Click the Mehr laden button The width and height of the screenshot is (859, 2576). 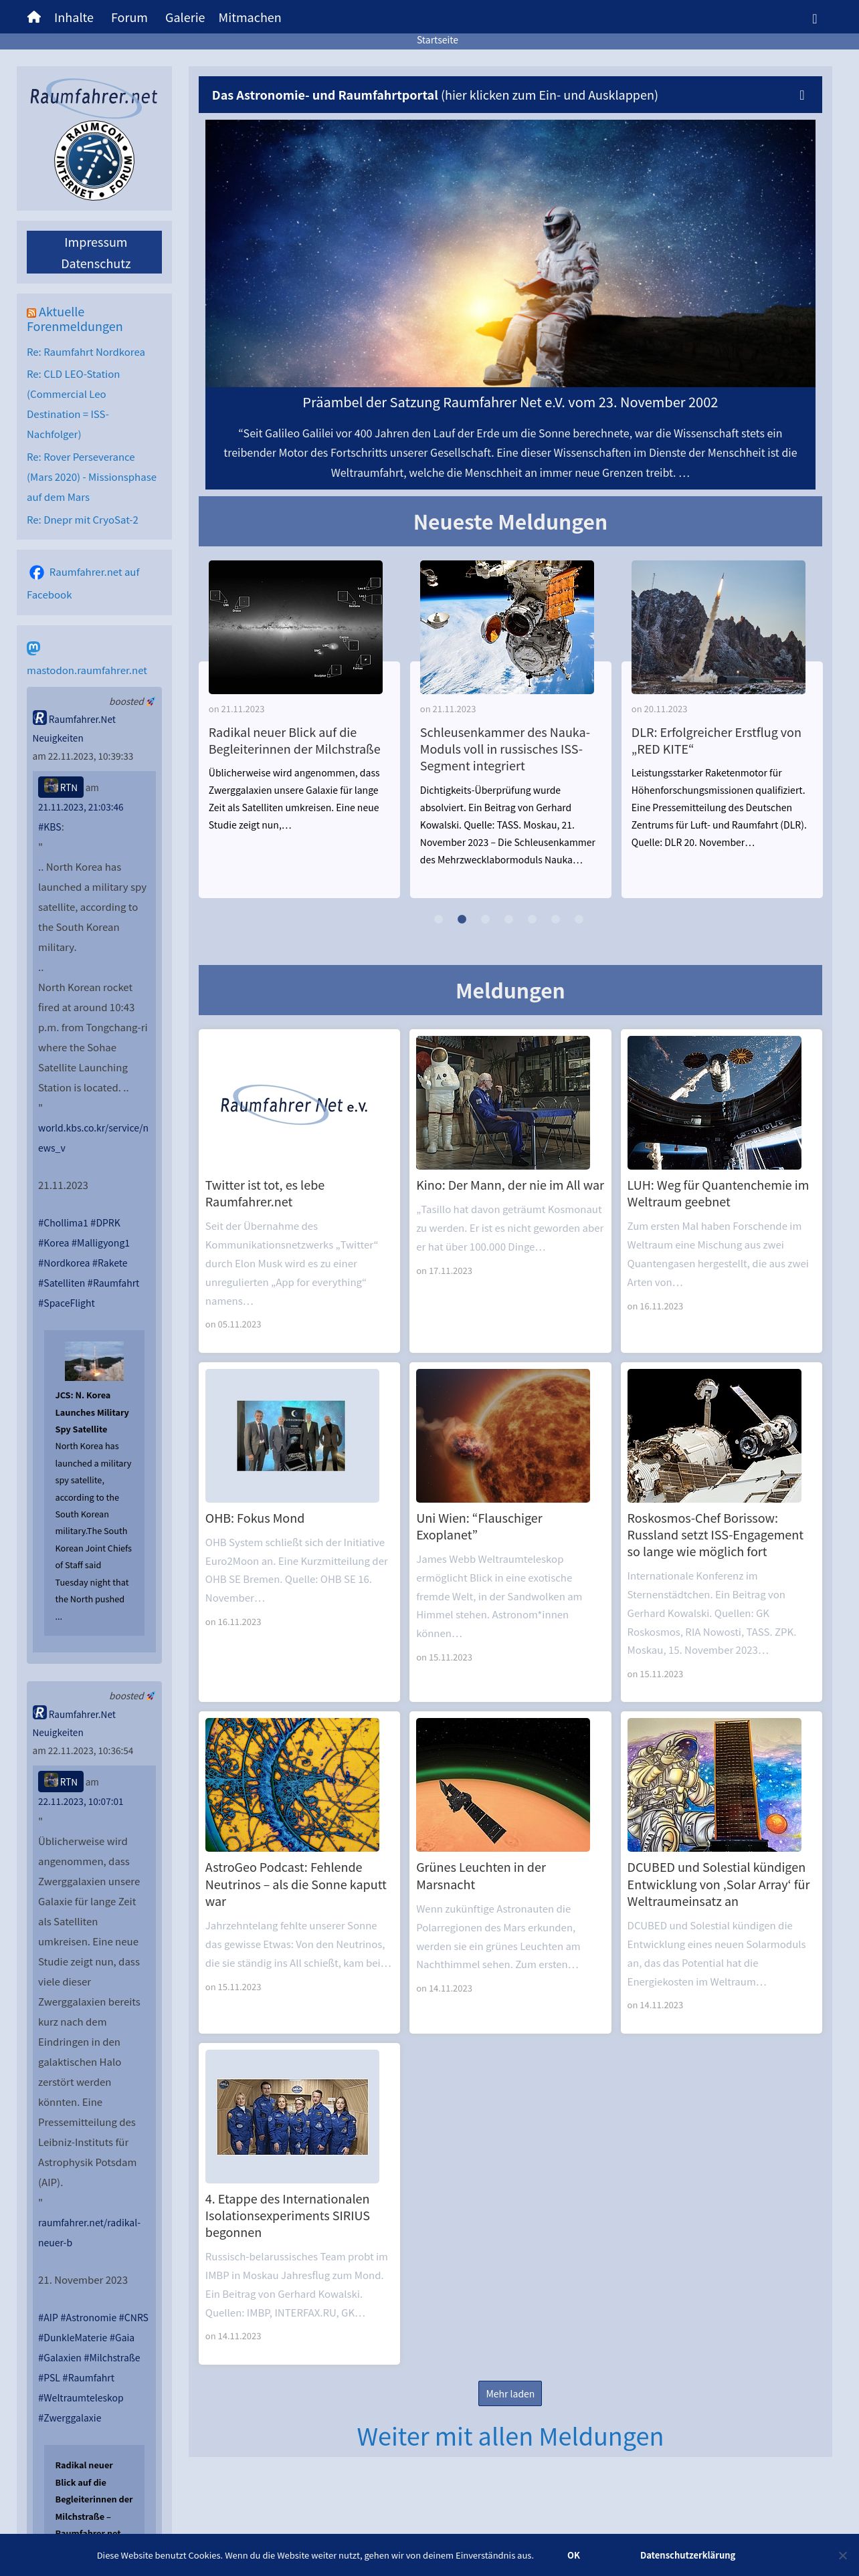510,2393
